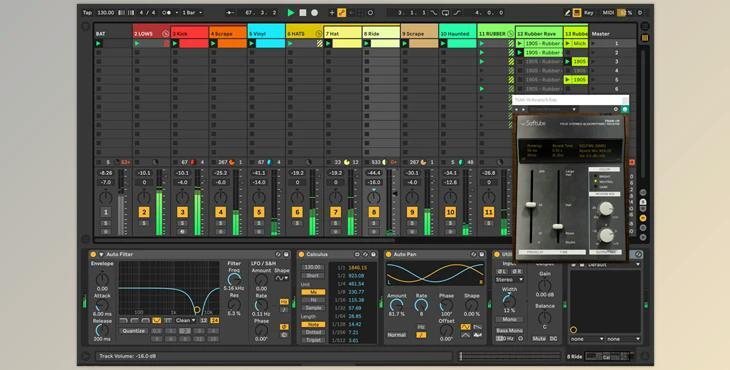Select Triplet length in Calculus device

tap(313, 340)
